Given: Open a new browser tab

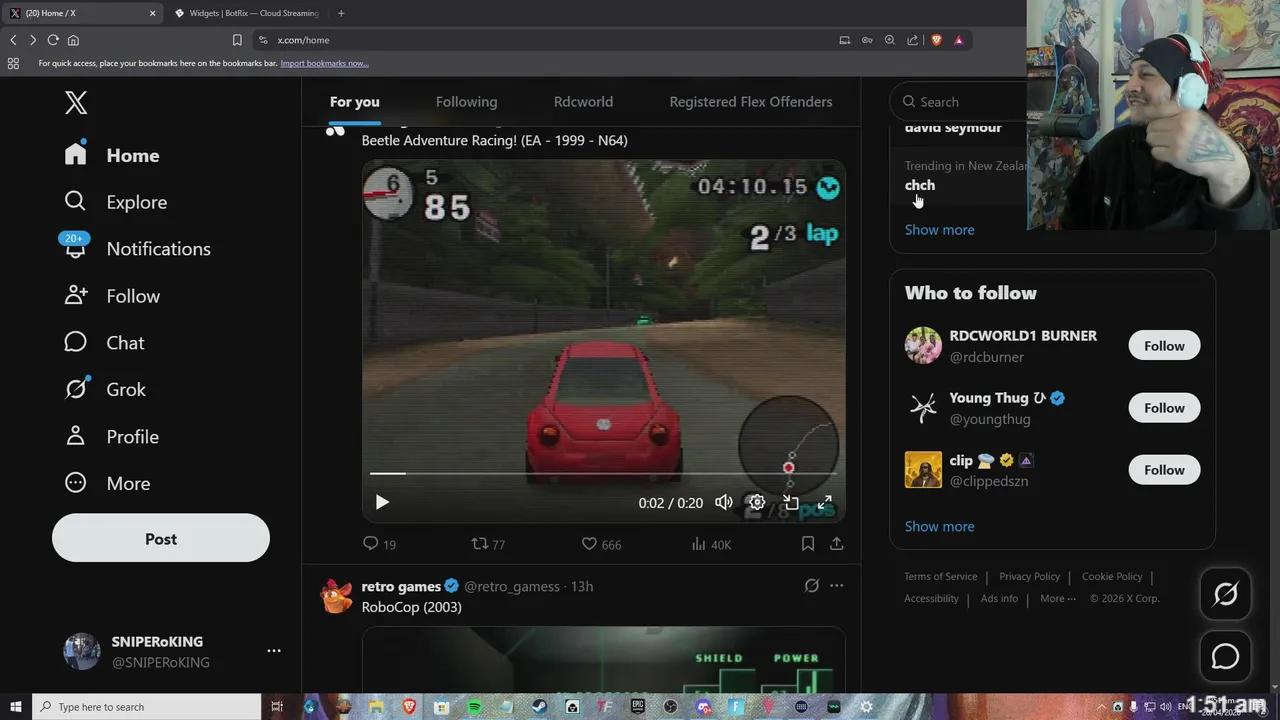Looking at the screenshot, I should pyautogui.click(x=341, y=13).
